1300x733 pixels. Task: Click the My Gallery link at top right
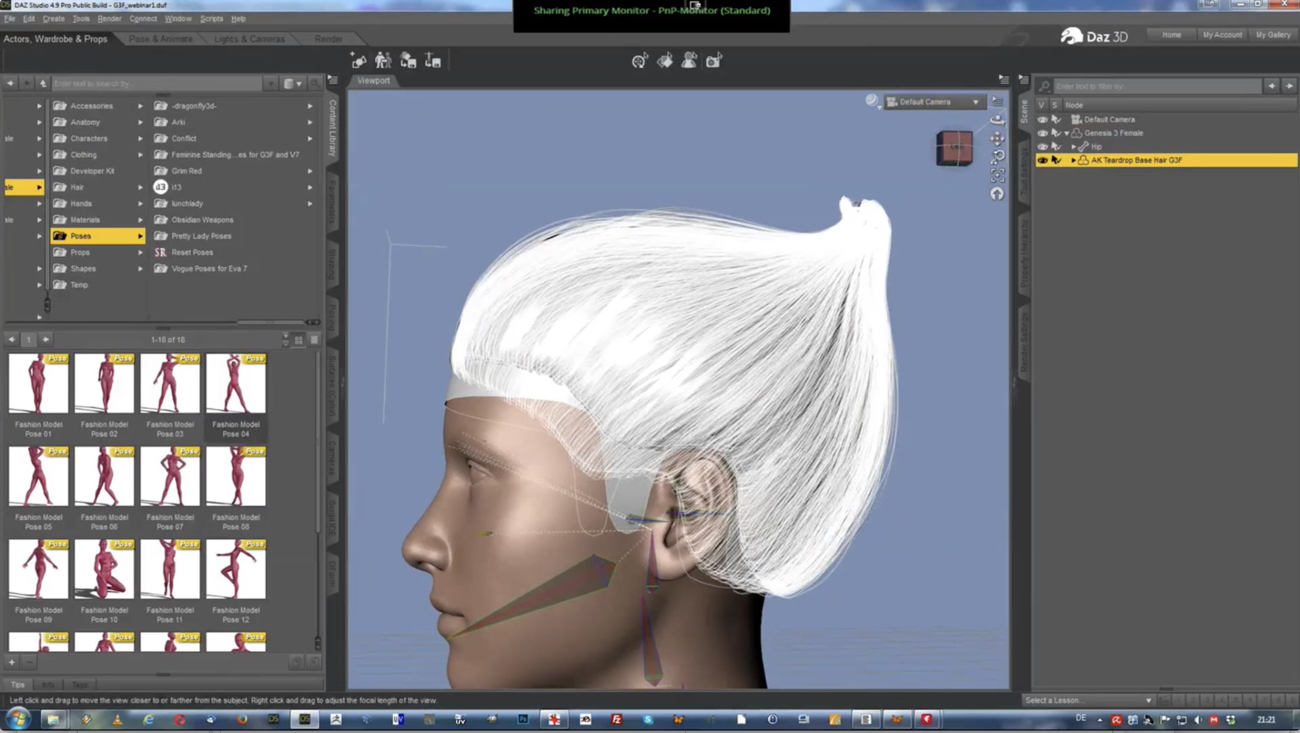[1273, 34]
